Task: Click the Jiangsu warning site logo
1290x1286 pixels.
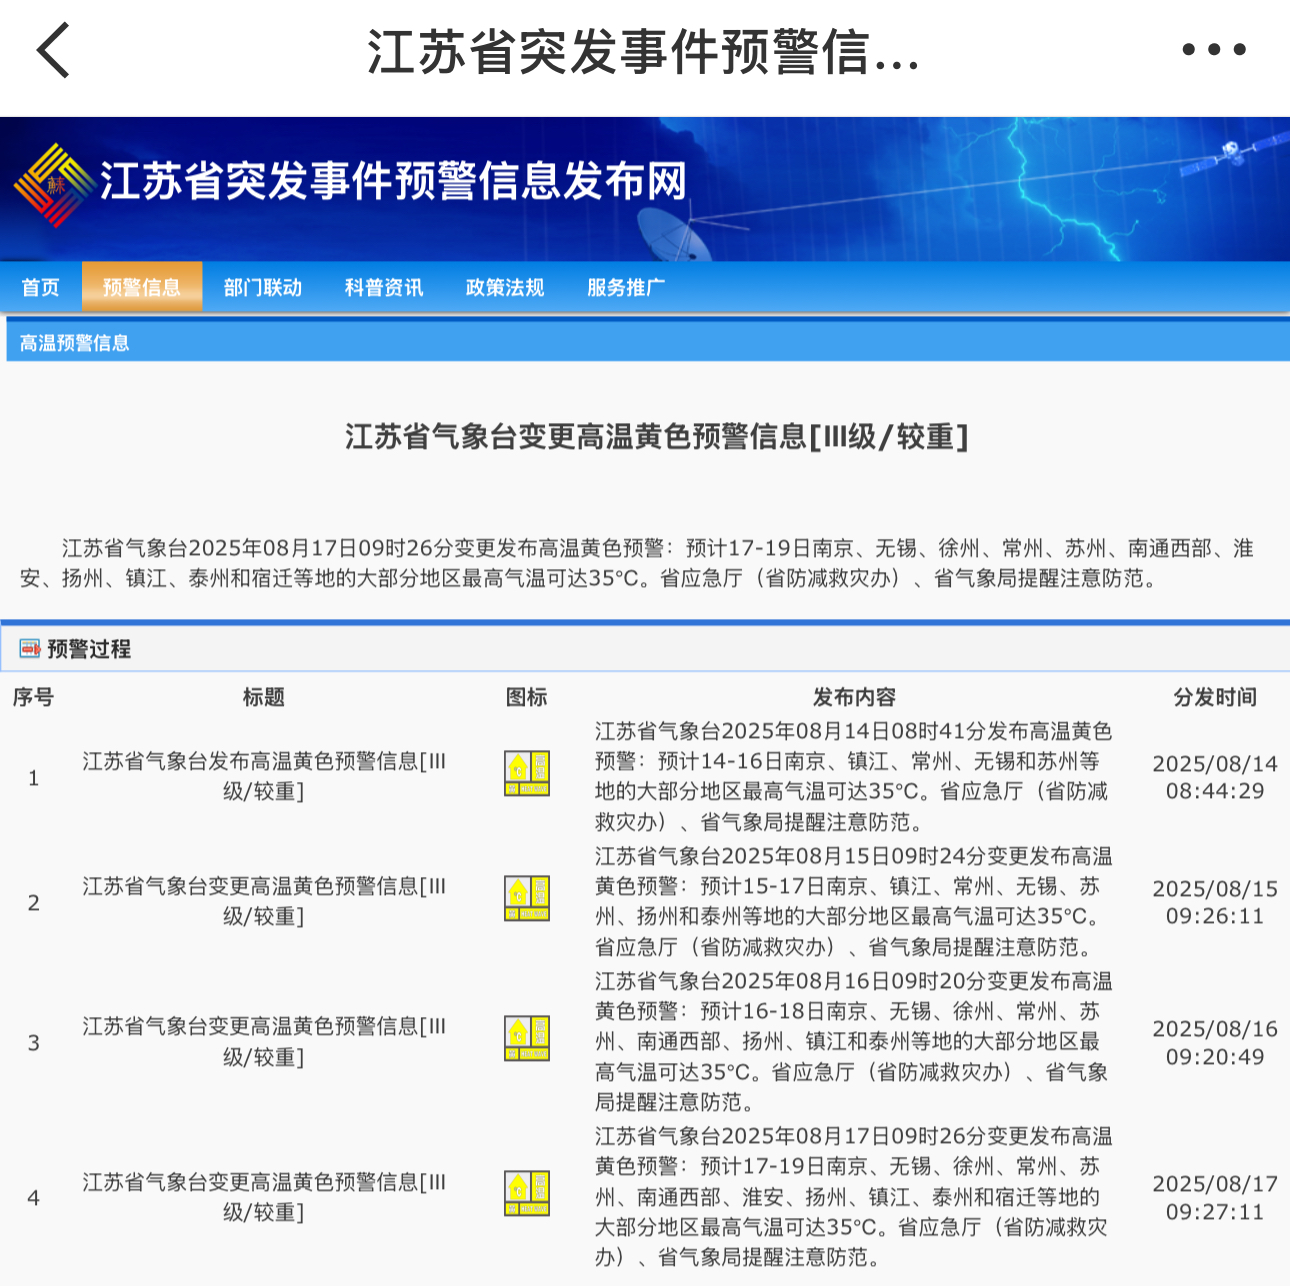Action: coord(52,184)
